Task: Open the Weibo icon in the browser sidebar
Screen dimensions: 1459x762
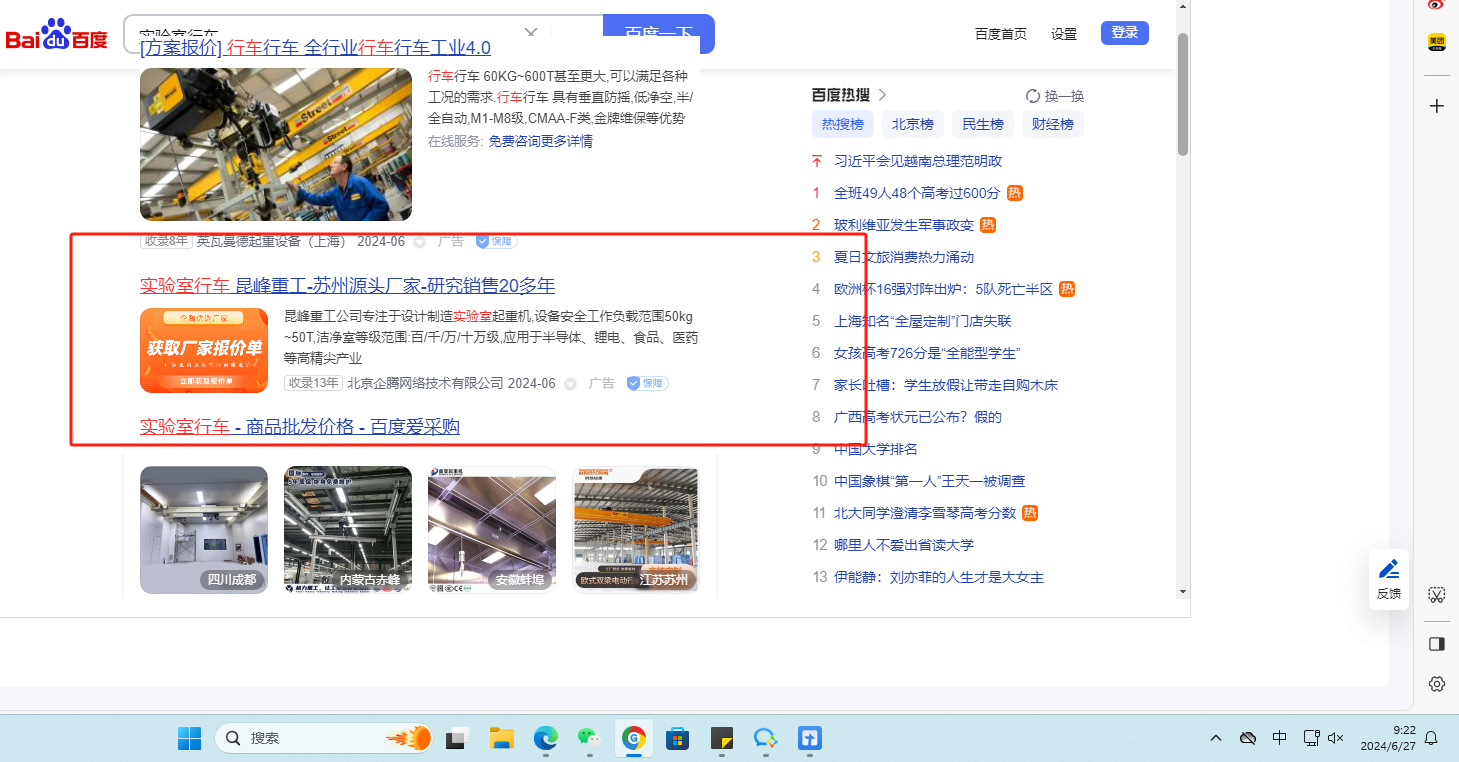Action: [1437, 5]
